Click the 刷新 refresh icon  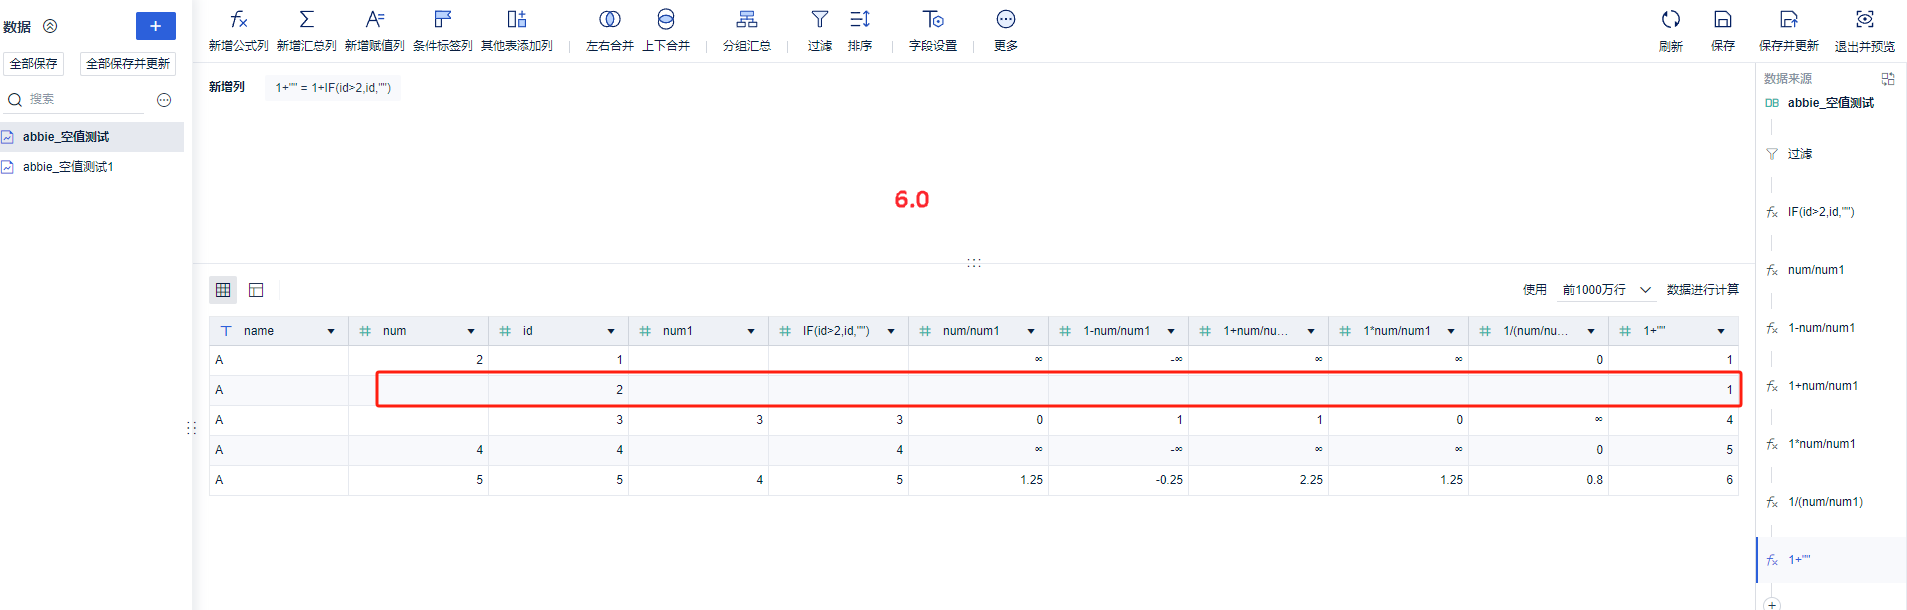[1671, 19]
